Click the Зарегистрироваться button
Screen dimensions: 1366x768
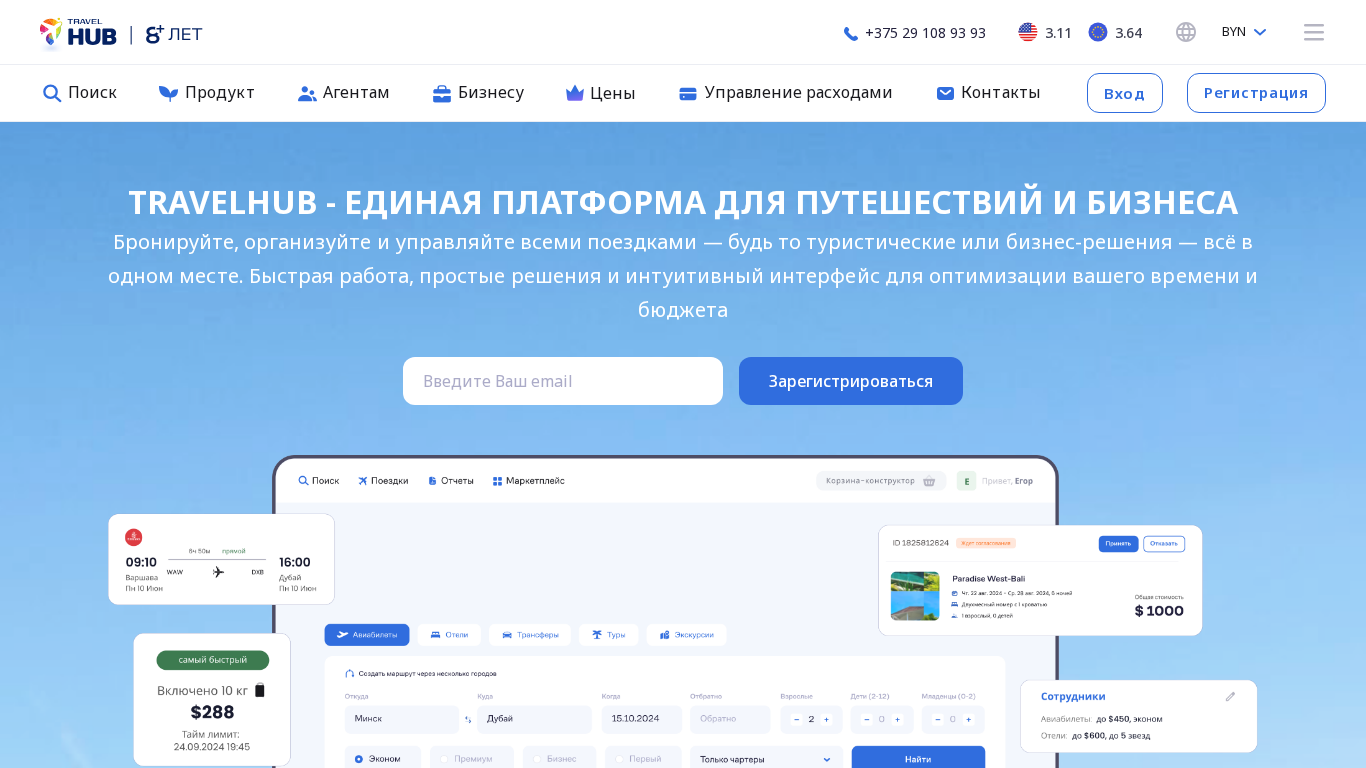point(851,381)
